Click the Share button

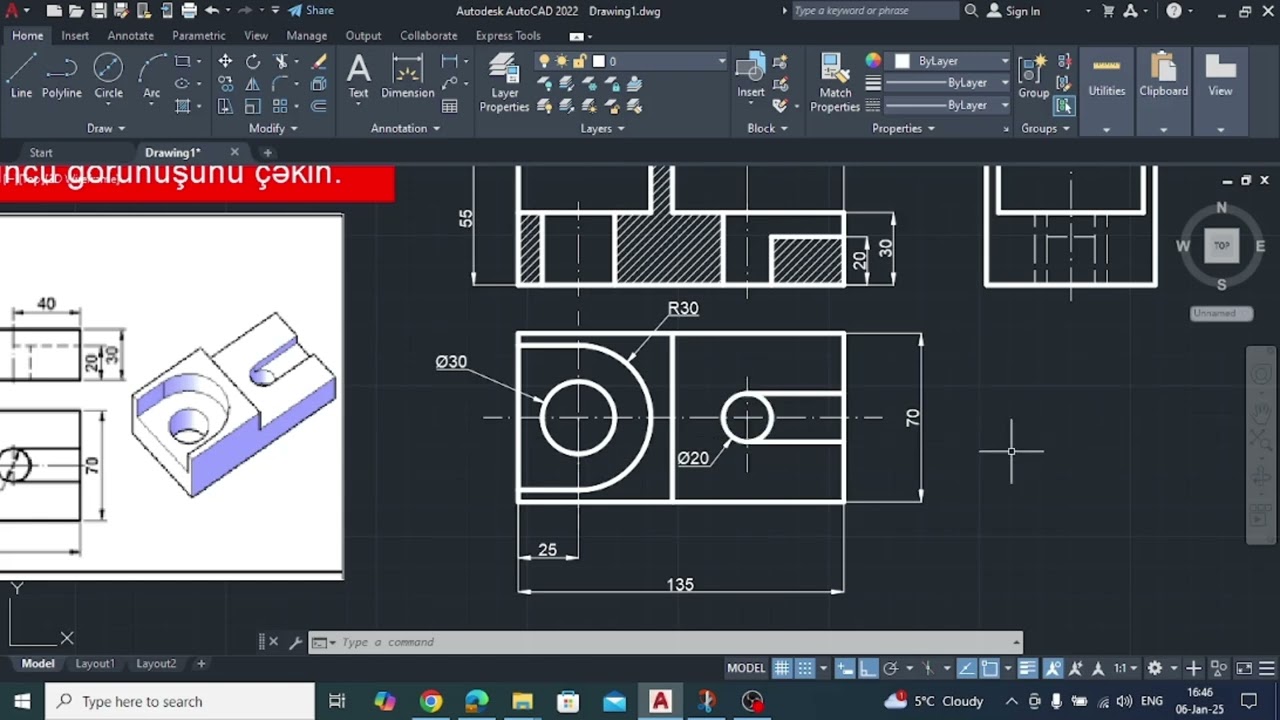point(311,11)
